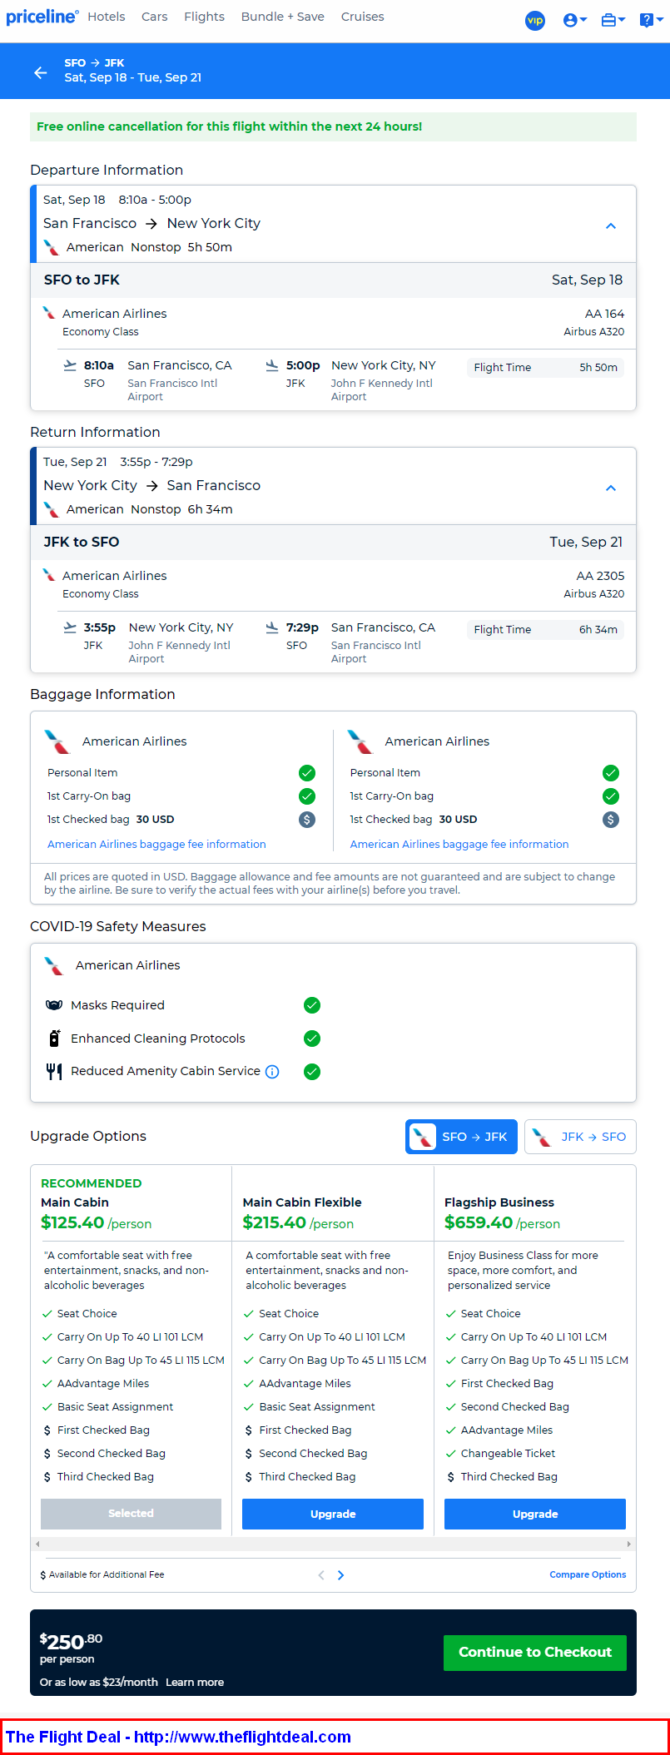Open Compare Options link

coord(588,1575)
